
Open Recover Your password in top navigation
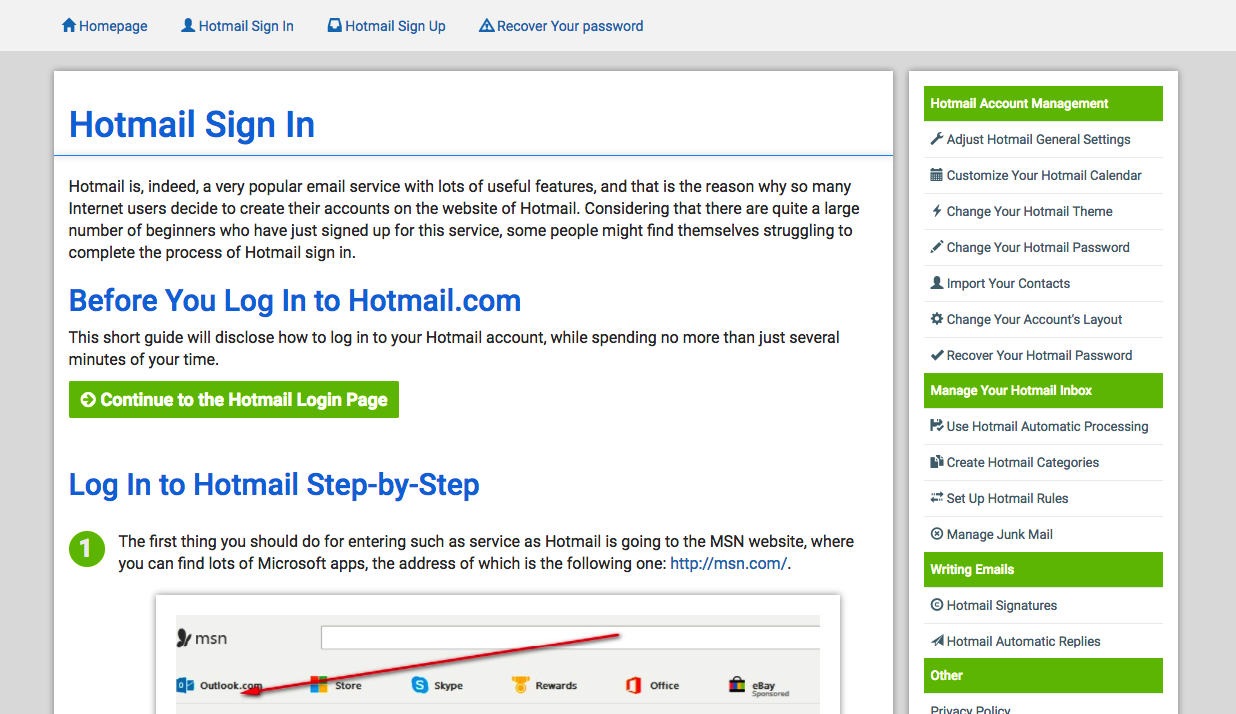pos(561,26)
